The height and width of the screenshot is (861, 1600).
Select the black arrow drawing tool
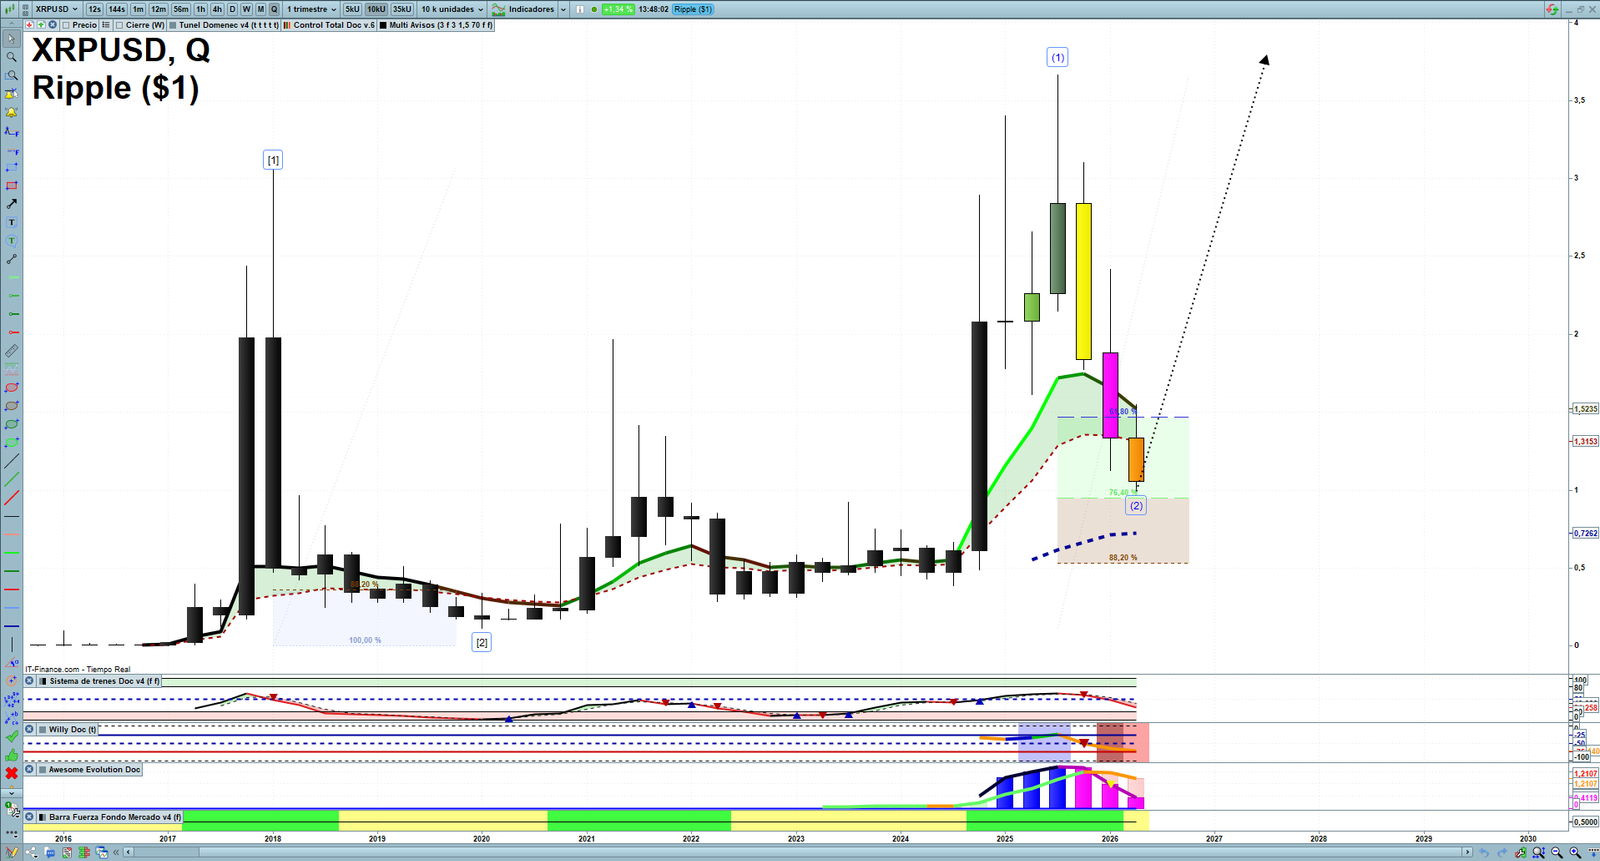(x=12, y=203)
